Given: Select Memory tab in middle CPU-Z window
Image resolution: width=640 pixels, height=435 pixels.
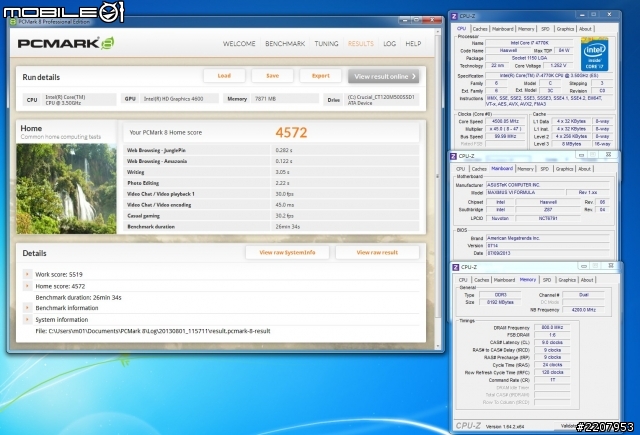Looking at the screenshot, I should pos(525,169).
